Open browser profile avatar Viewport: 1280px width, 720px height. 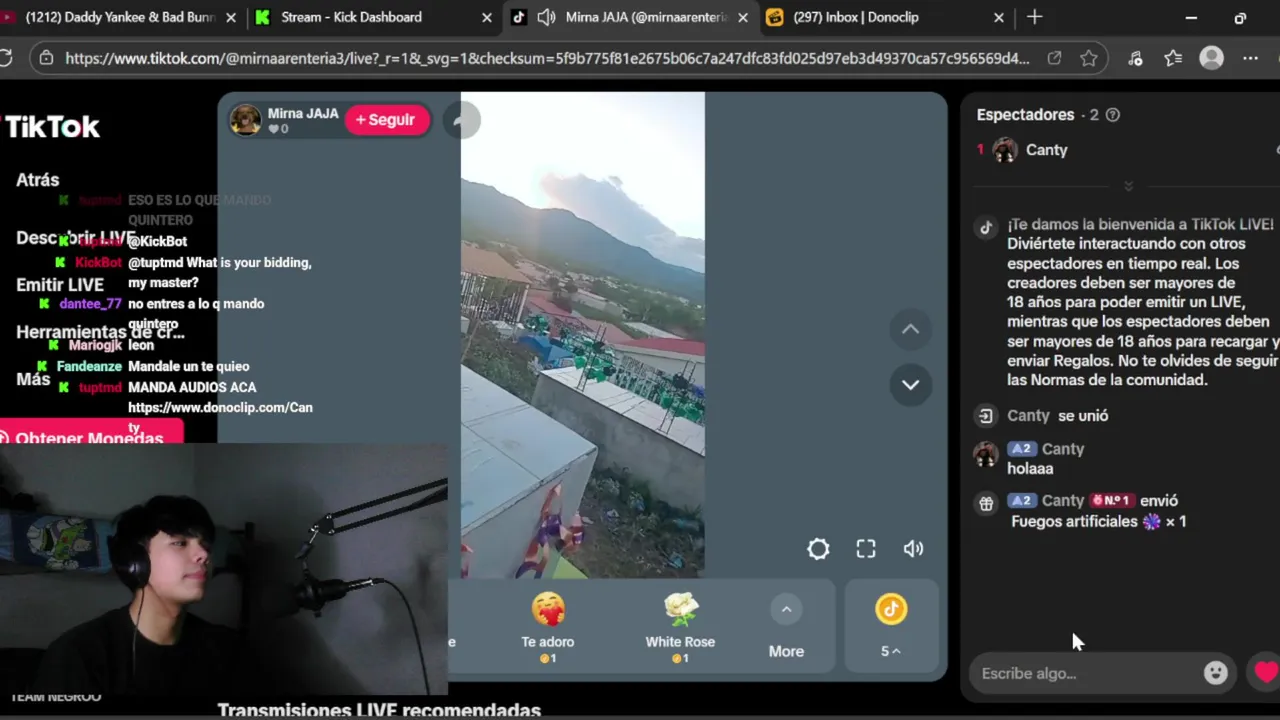coord(1212,58)
